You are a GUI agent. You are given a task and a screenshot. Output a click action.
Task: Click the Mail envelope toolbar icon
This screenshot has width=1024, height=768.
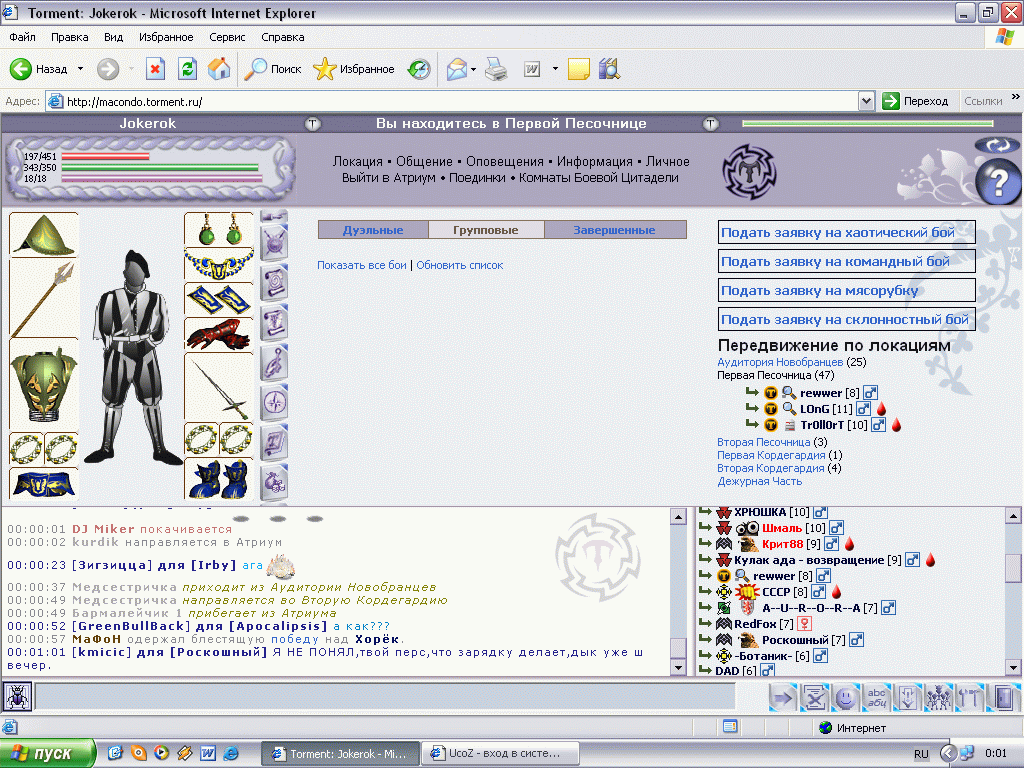click(457, 69)
